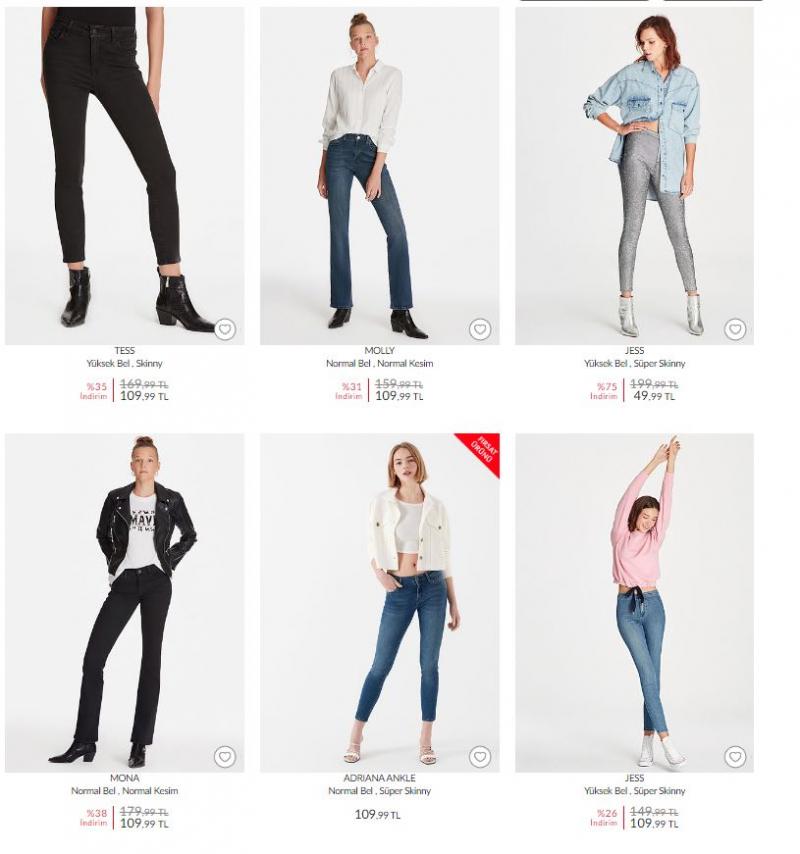Open MOLLY flared jeans product image
Viewport: 800px width, 854px height.
point(380,175)
